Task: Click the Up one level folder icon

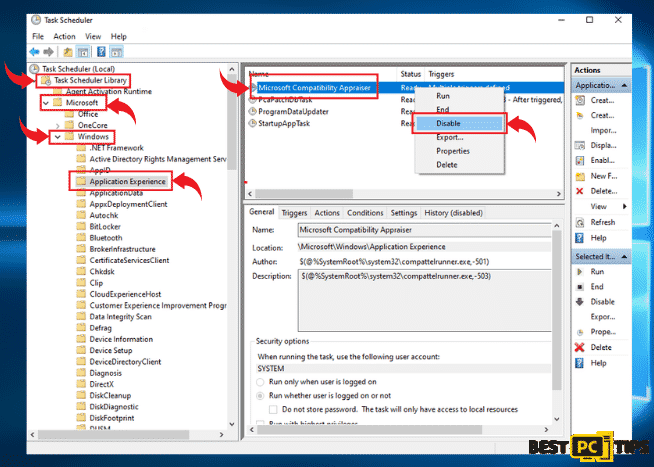Action: click(x=68, y=52)
